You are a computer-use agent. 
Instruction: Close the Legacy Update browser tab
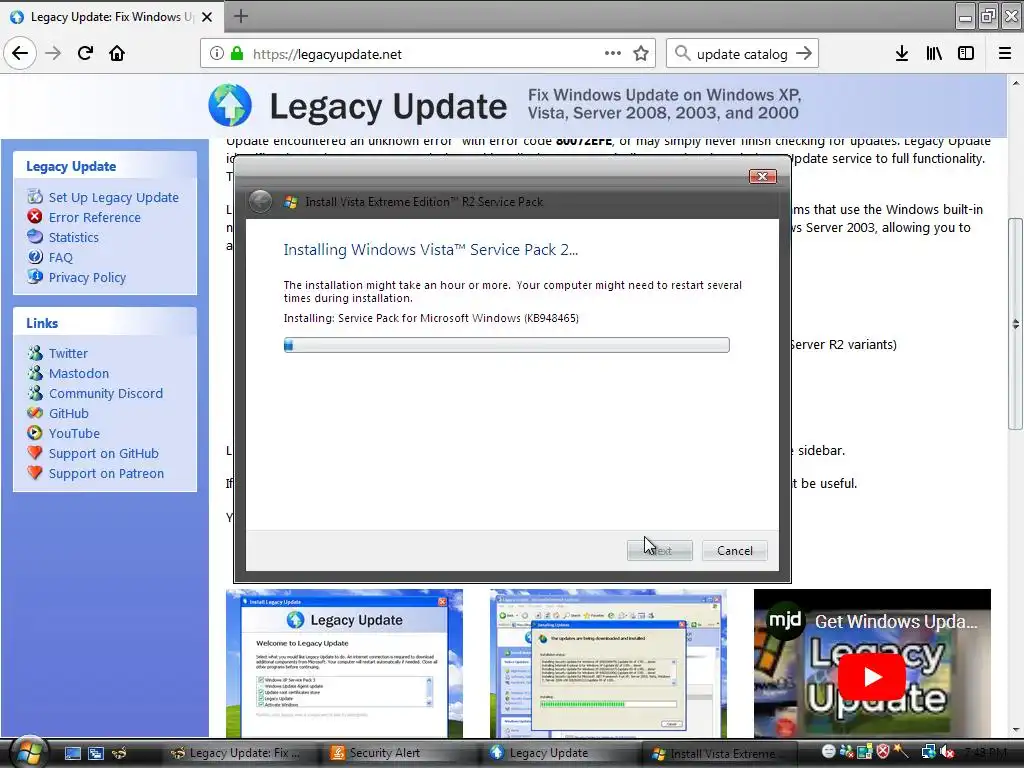coord(207,17)
